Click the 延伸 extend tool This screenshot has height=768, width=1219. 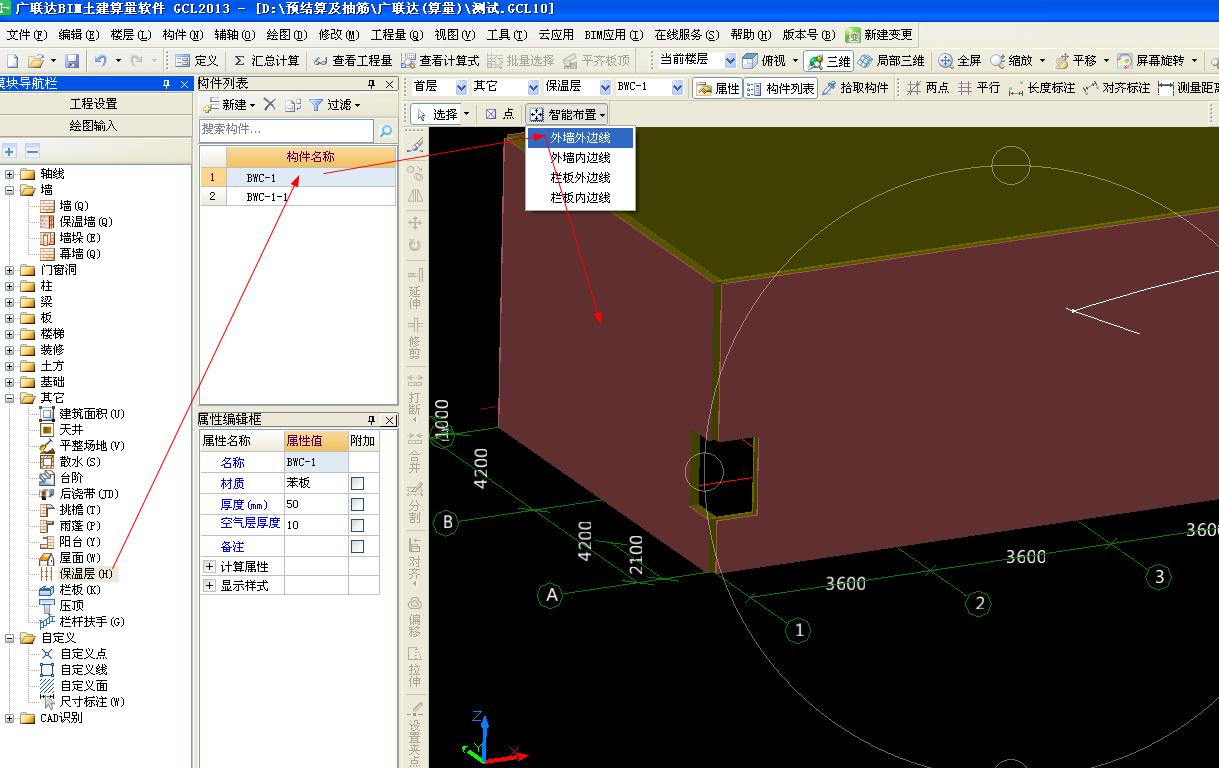click(415, 289)
